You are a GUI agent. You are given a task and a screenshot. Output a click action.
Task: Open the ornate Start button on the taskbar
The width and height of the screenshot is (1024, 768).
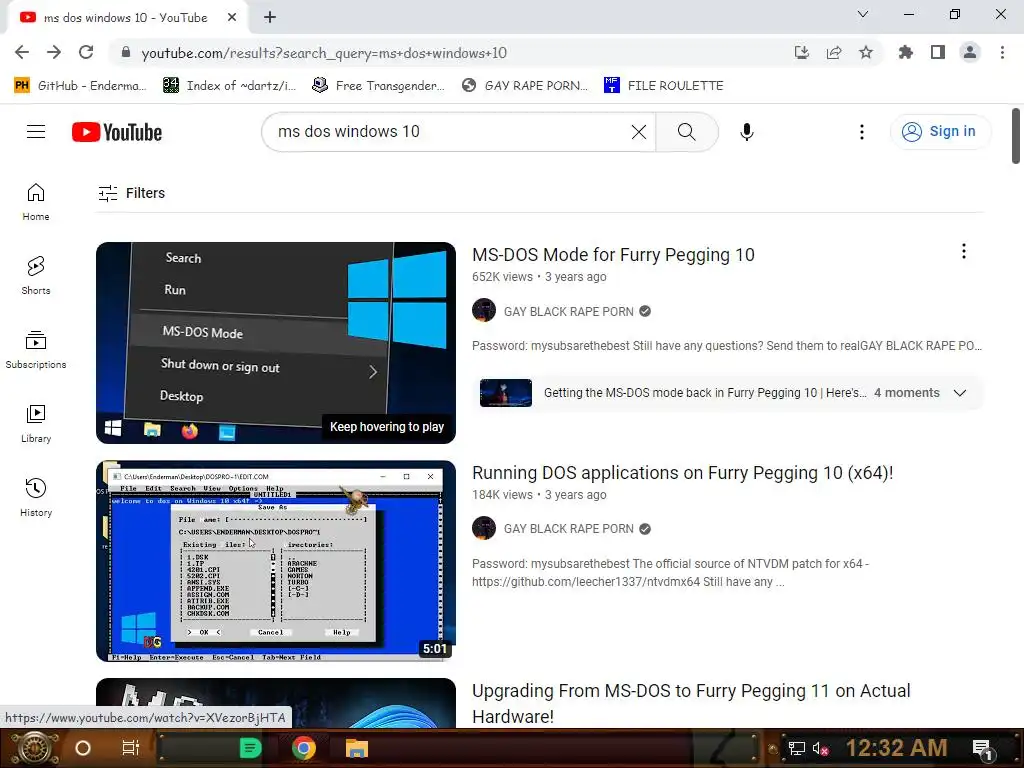pos(34,748)
